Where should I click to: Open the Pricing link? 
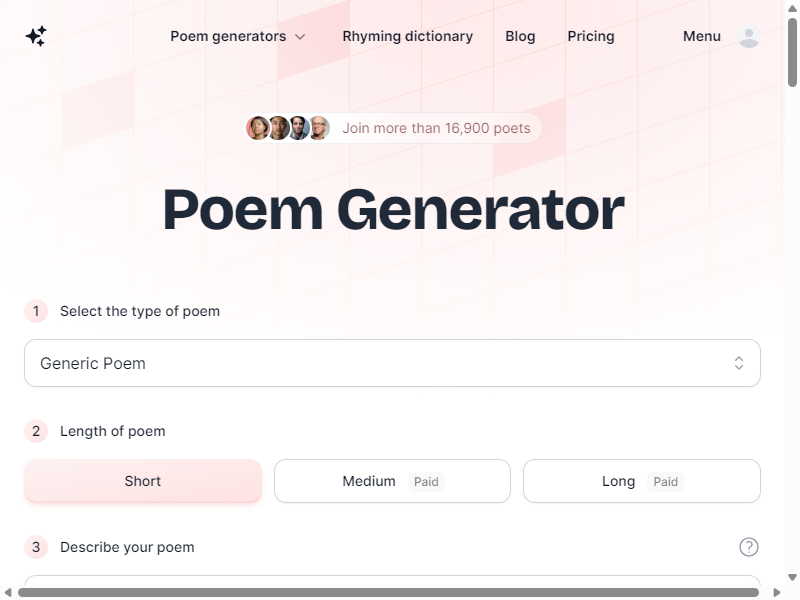(591, 36)
